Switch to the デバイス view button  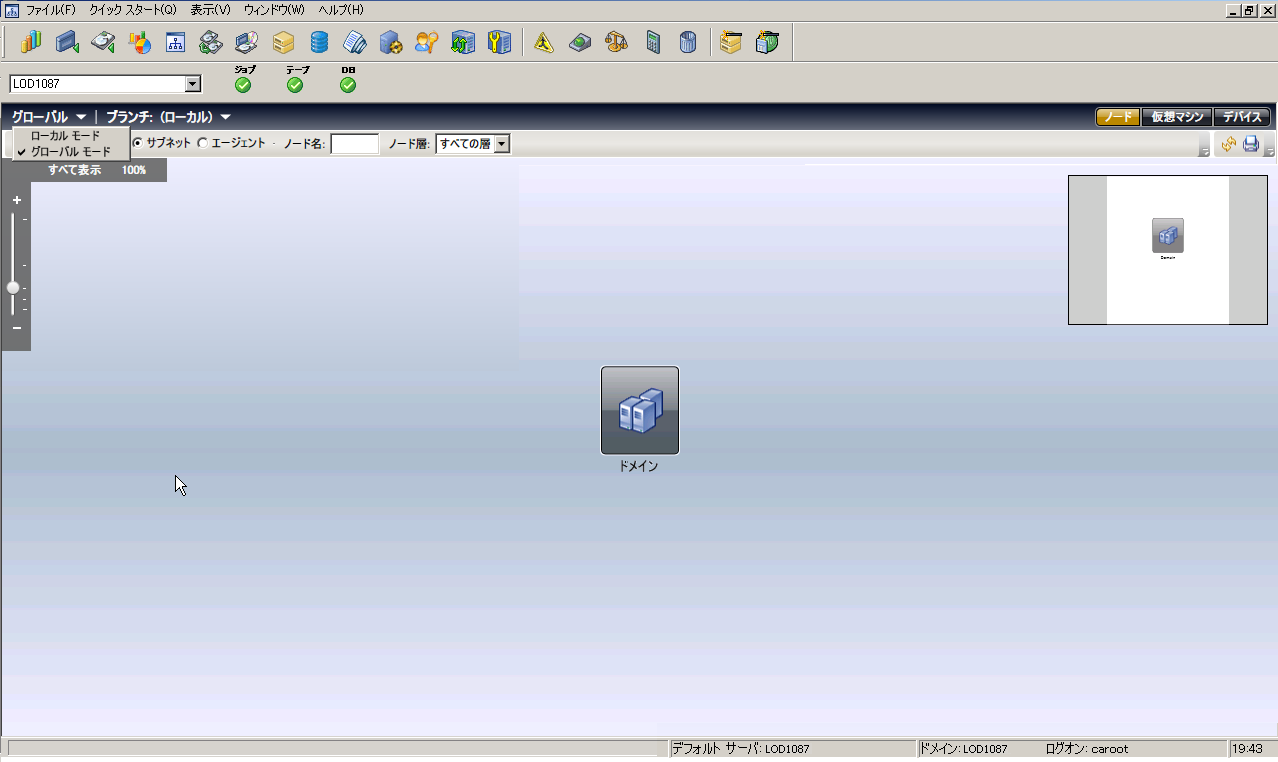(x=1242, y=117)
